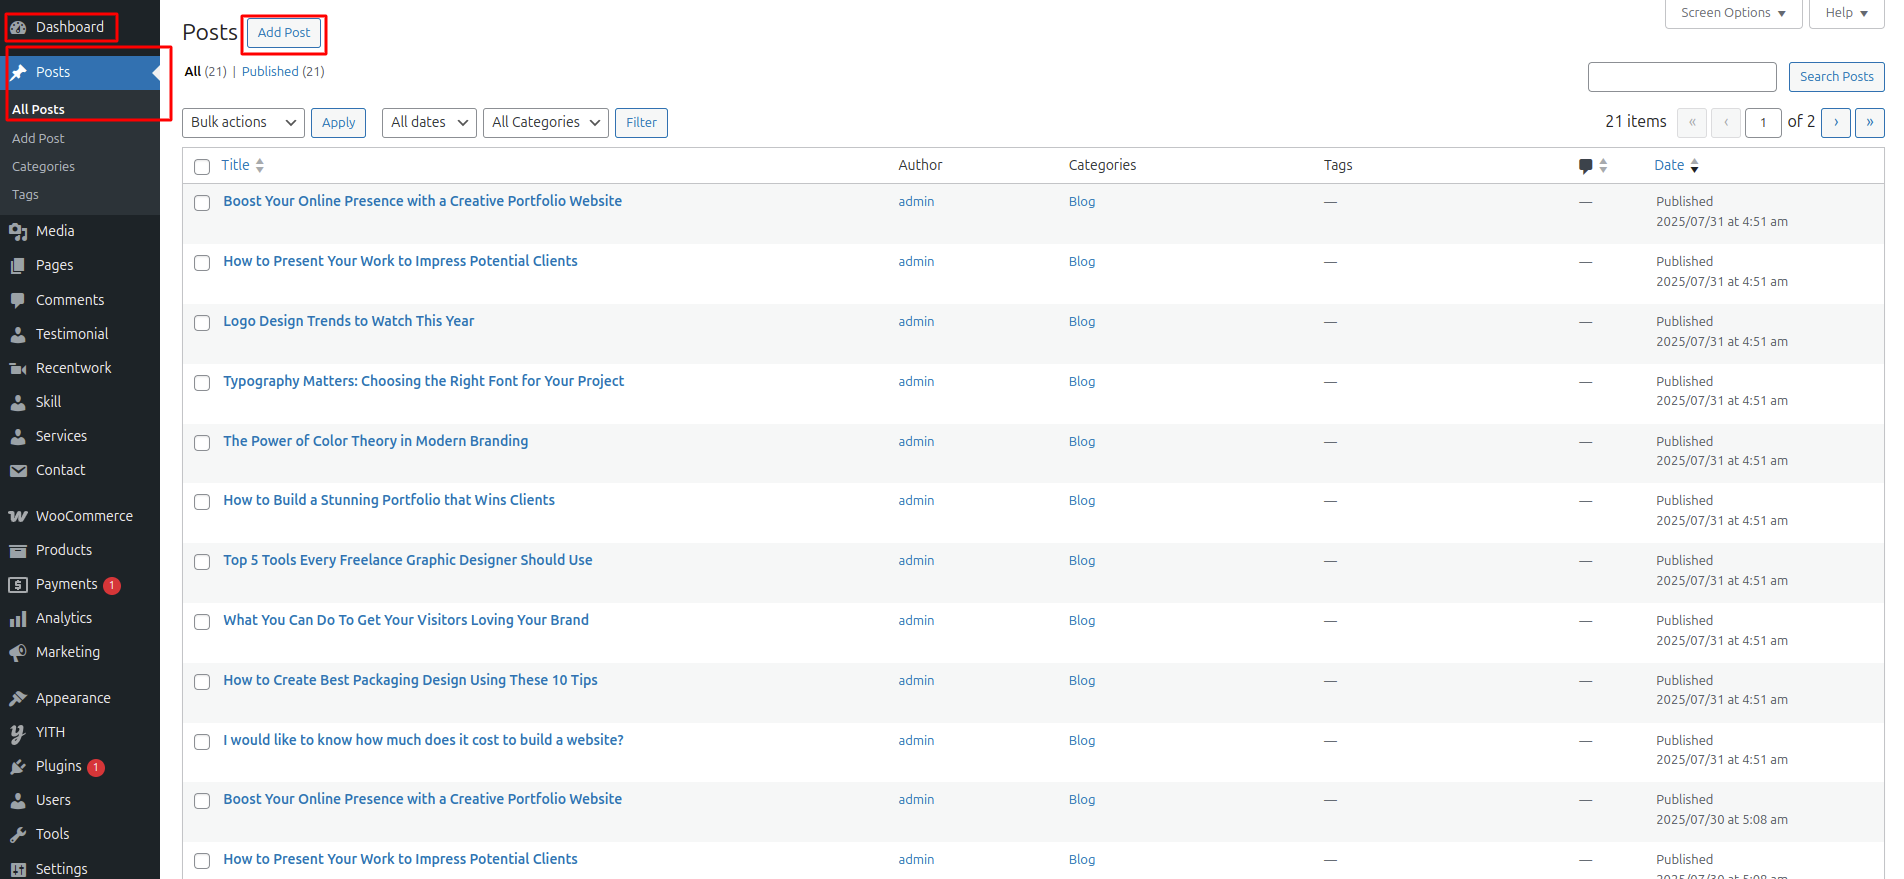Click the Services icon
Screen dimensions: 1904x879
[x=18, y=436]
